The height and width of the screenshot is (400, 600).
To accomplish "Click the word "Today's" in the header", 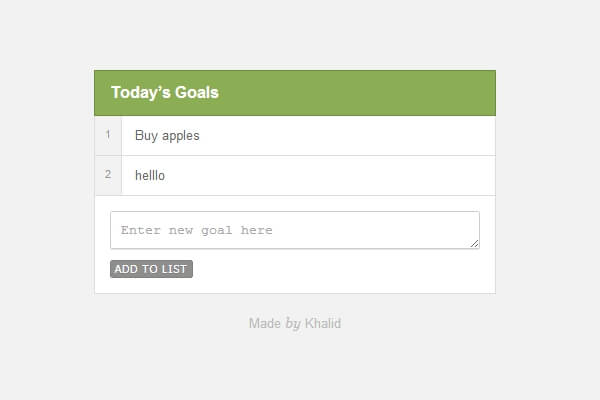I will [x=142, y=93].
